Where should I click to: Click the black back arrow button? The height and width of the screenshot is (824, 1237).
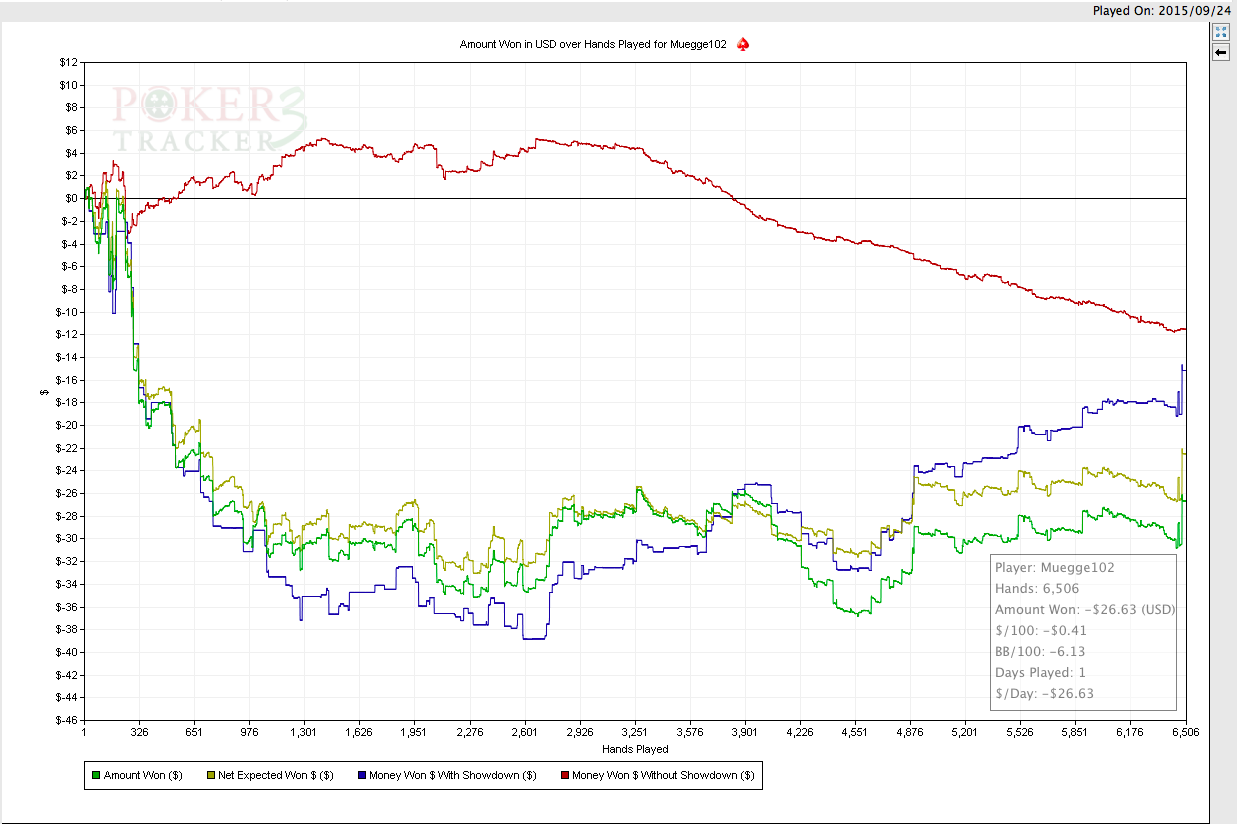pyautogui.click(x=1220, y=52)
